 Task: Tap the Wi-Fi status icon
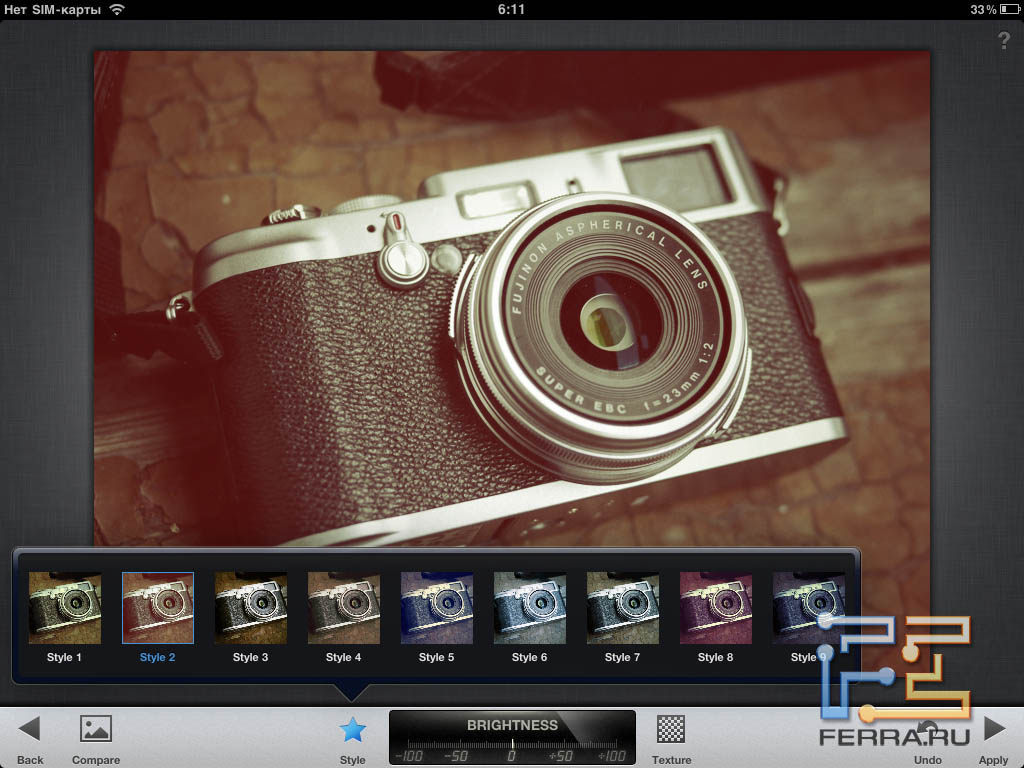pos(117,9)
